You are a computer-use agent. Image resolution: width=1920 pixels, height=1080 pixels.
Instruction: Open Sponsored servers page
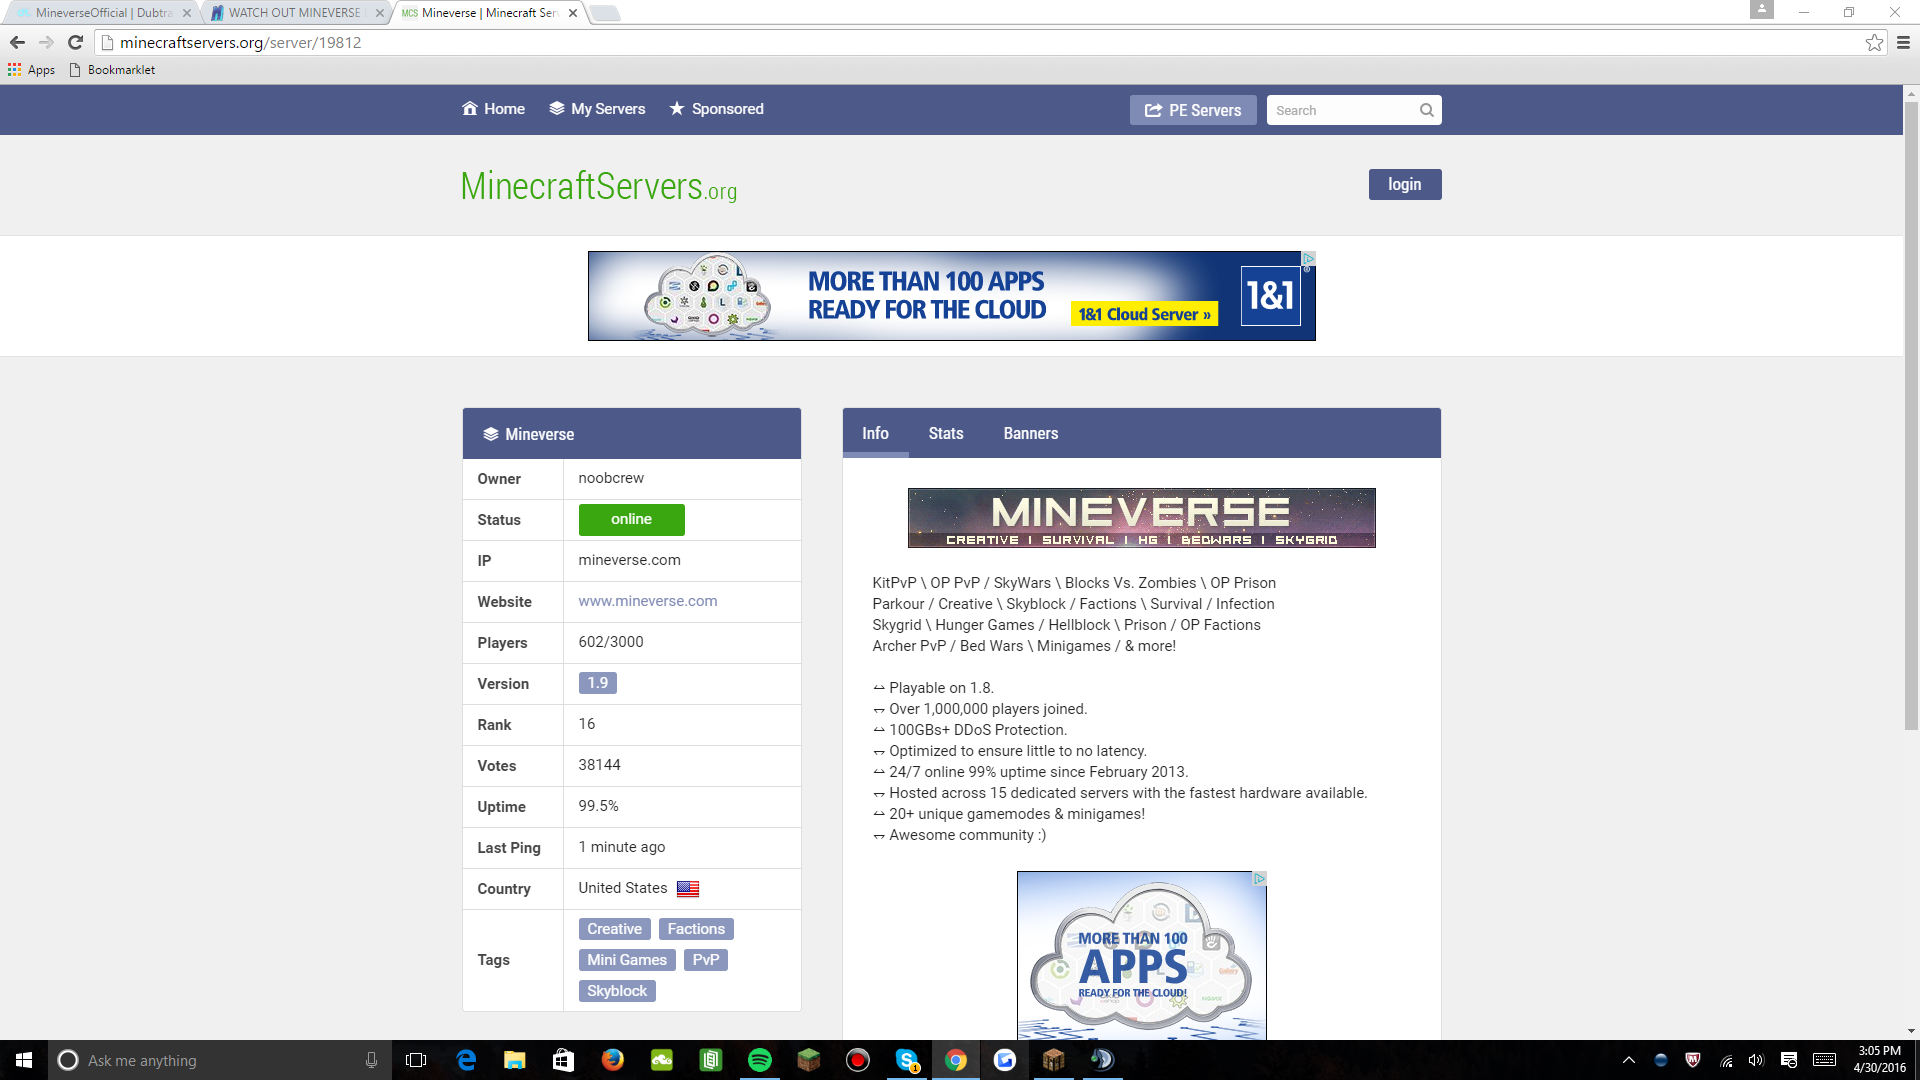pyautogui.click(x=716, y=109)
